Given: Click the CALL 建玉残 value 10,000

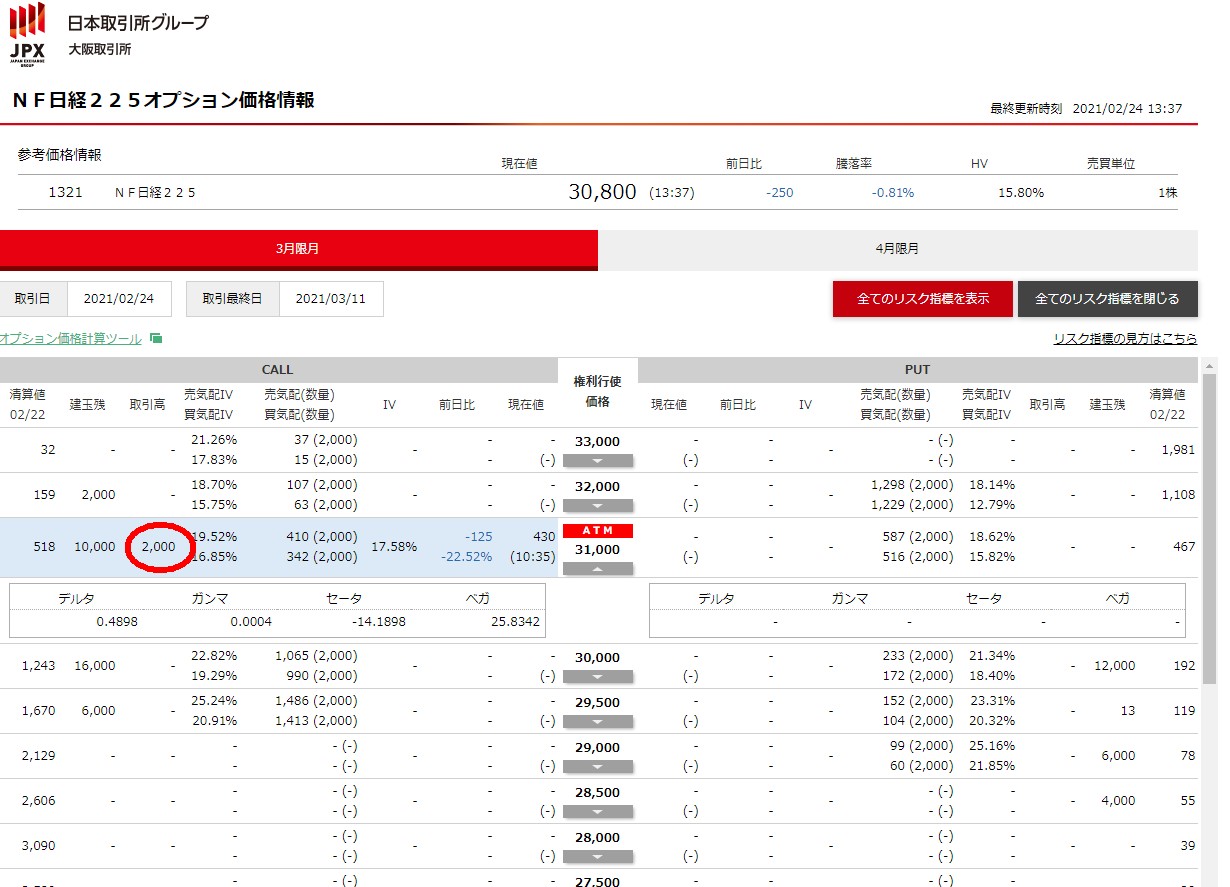Looking at the screenshot, I should coord(95,547).
